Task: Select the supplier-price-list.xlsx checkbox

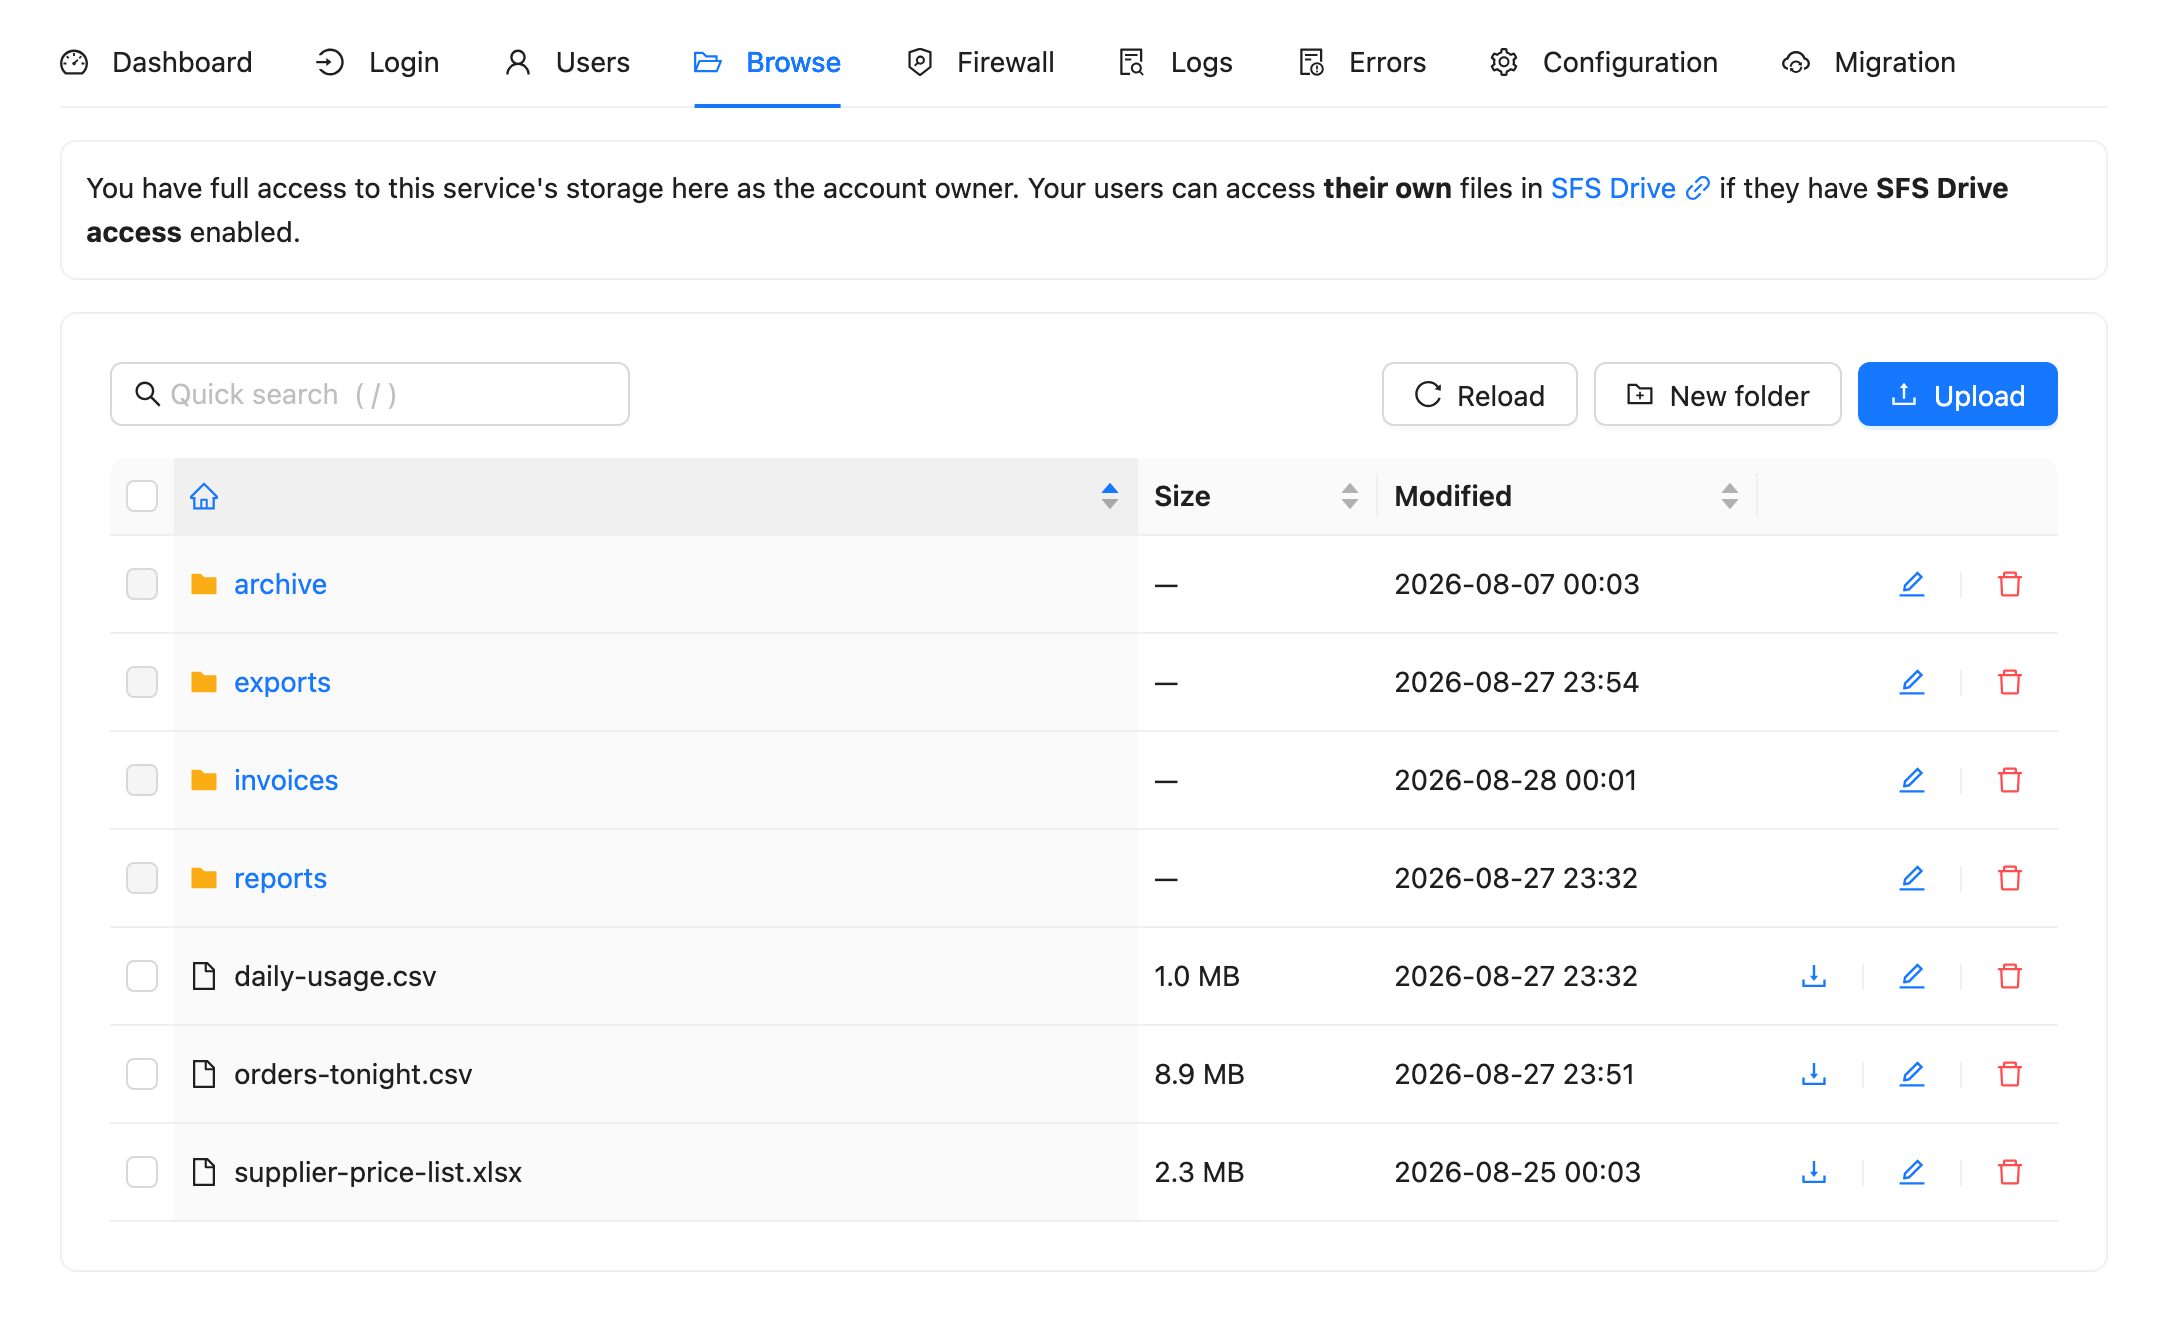Action: point(142,1172)
